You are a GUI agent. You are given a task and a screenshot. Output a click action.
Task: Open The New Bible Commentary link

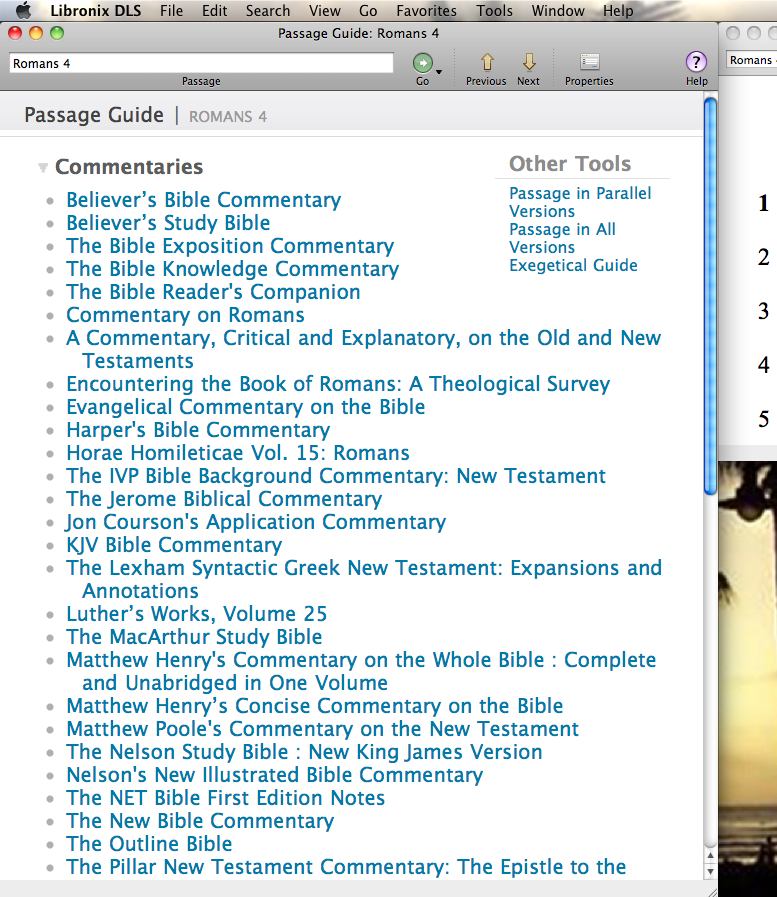pyautogui.click(x=200, y=821)
